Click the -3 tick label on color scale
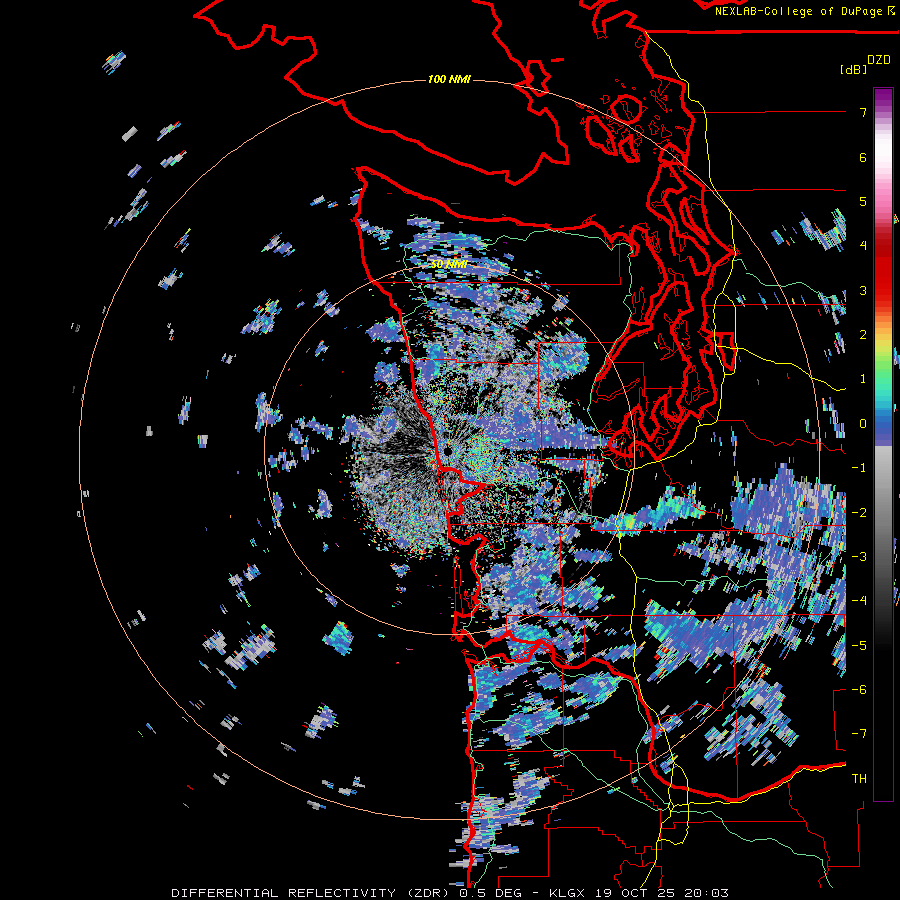 point(859,557)
